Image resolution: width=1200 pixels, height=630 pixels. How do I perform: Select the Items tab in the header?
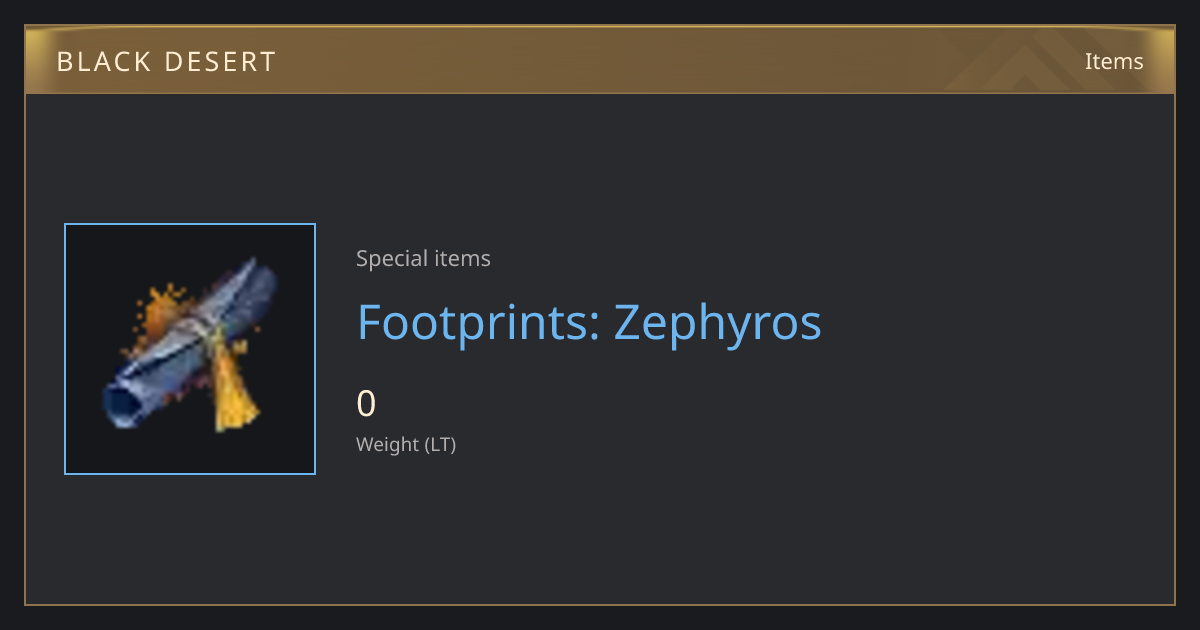(1114, 61)
